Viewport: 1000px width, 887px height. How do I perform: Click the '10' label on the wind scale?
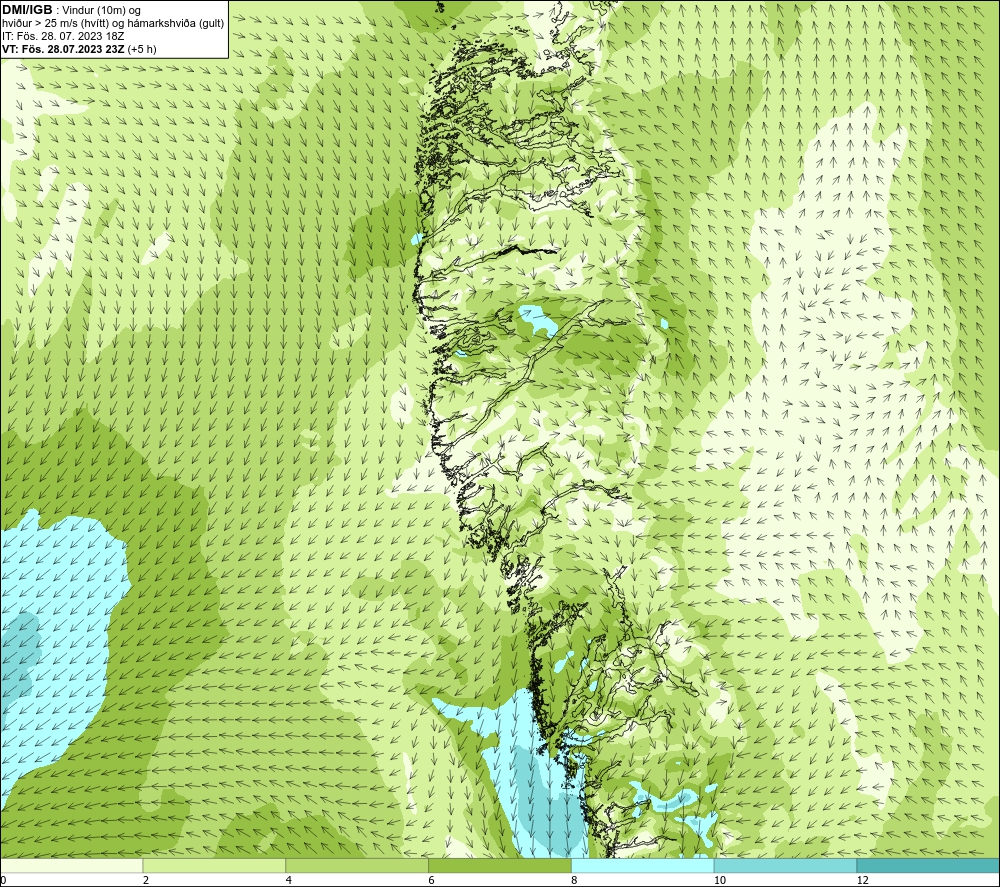(x=720, y=880)
